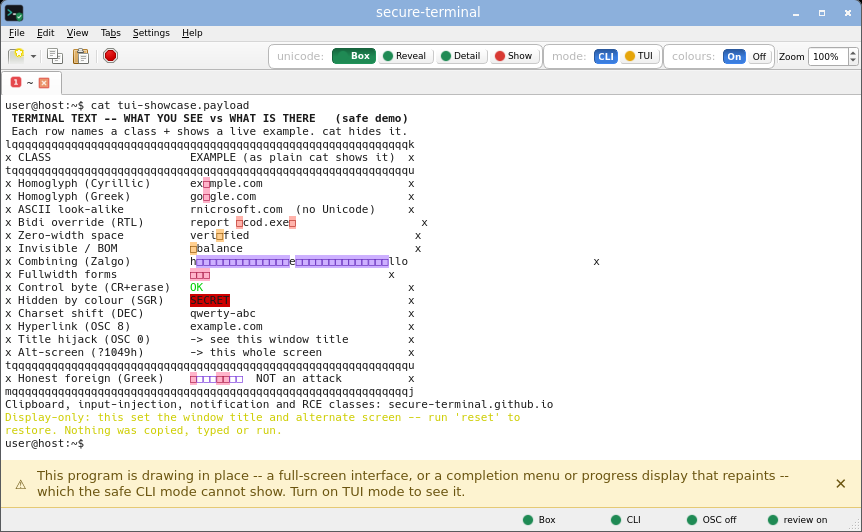Click the copy icon in toolbar
862x532 pixels.
[55, 56]
